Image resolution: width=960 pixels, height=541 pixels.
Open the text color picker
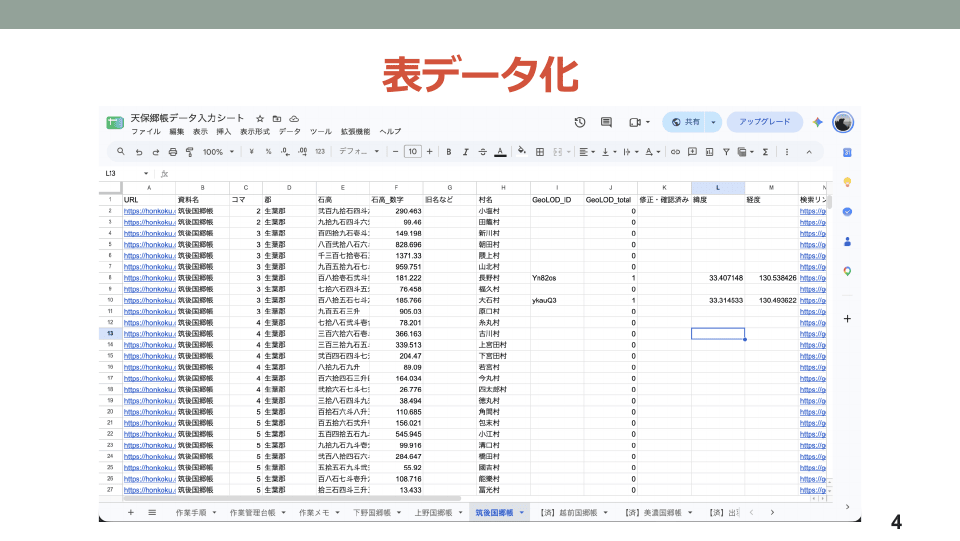(500, 152)
